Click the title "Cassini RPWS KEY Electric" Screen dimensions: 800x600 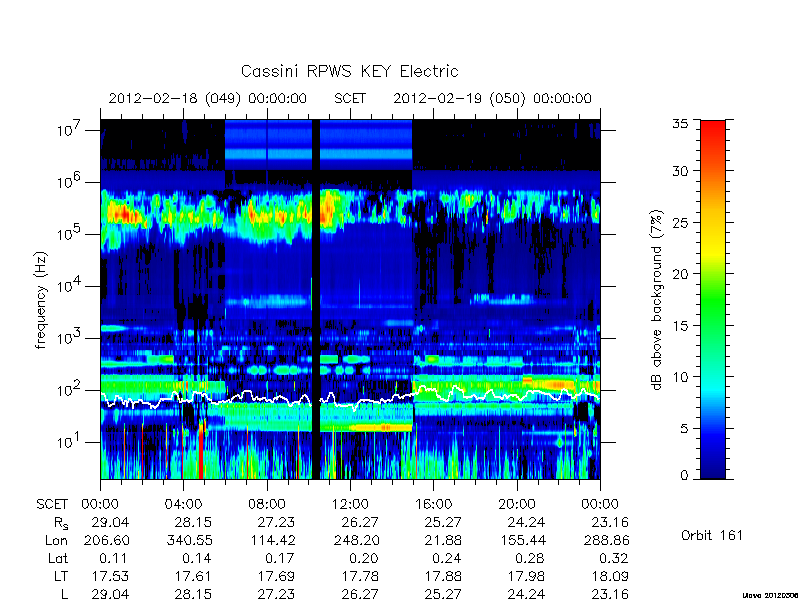349,71
